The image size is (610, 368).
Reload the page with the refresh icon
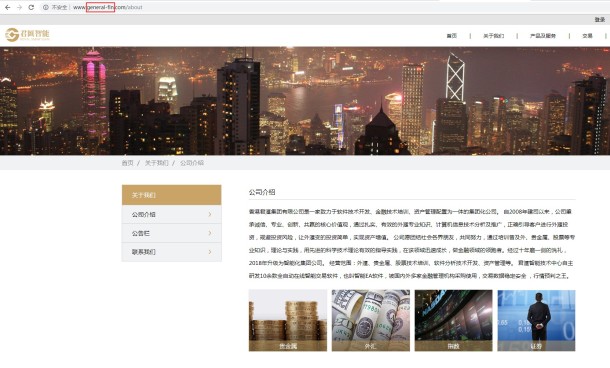point(31,7)
